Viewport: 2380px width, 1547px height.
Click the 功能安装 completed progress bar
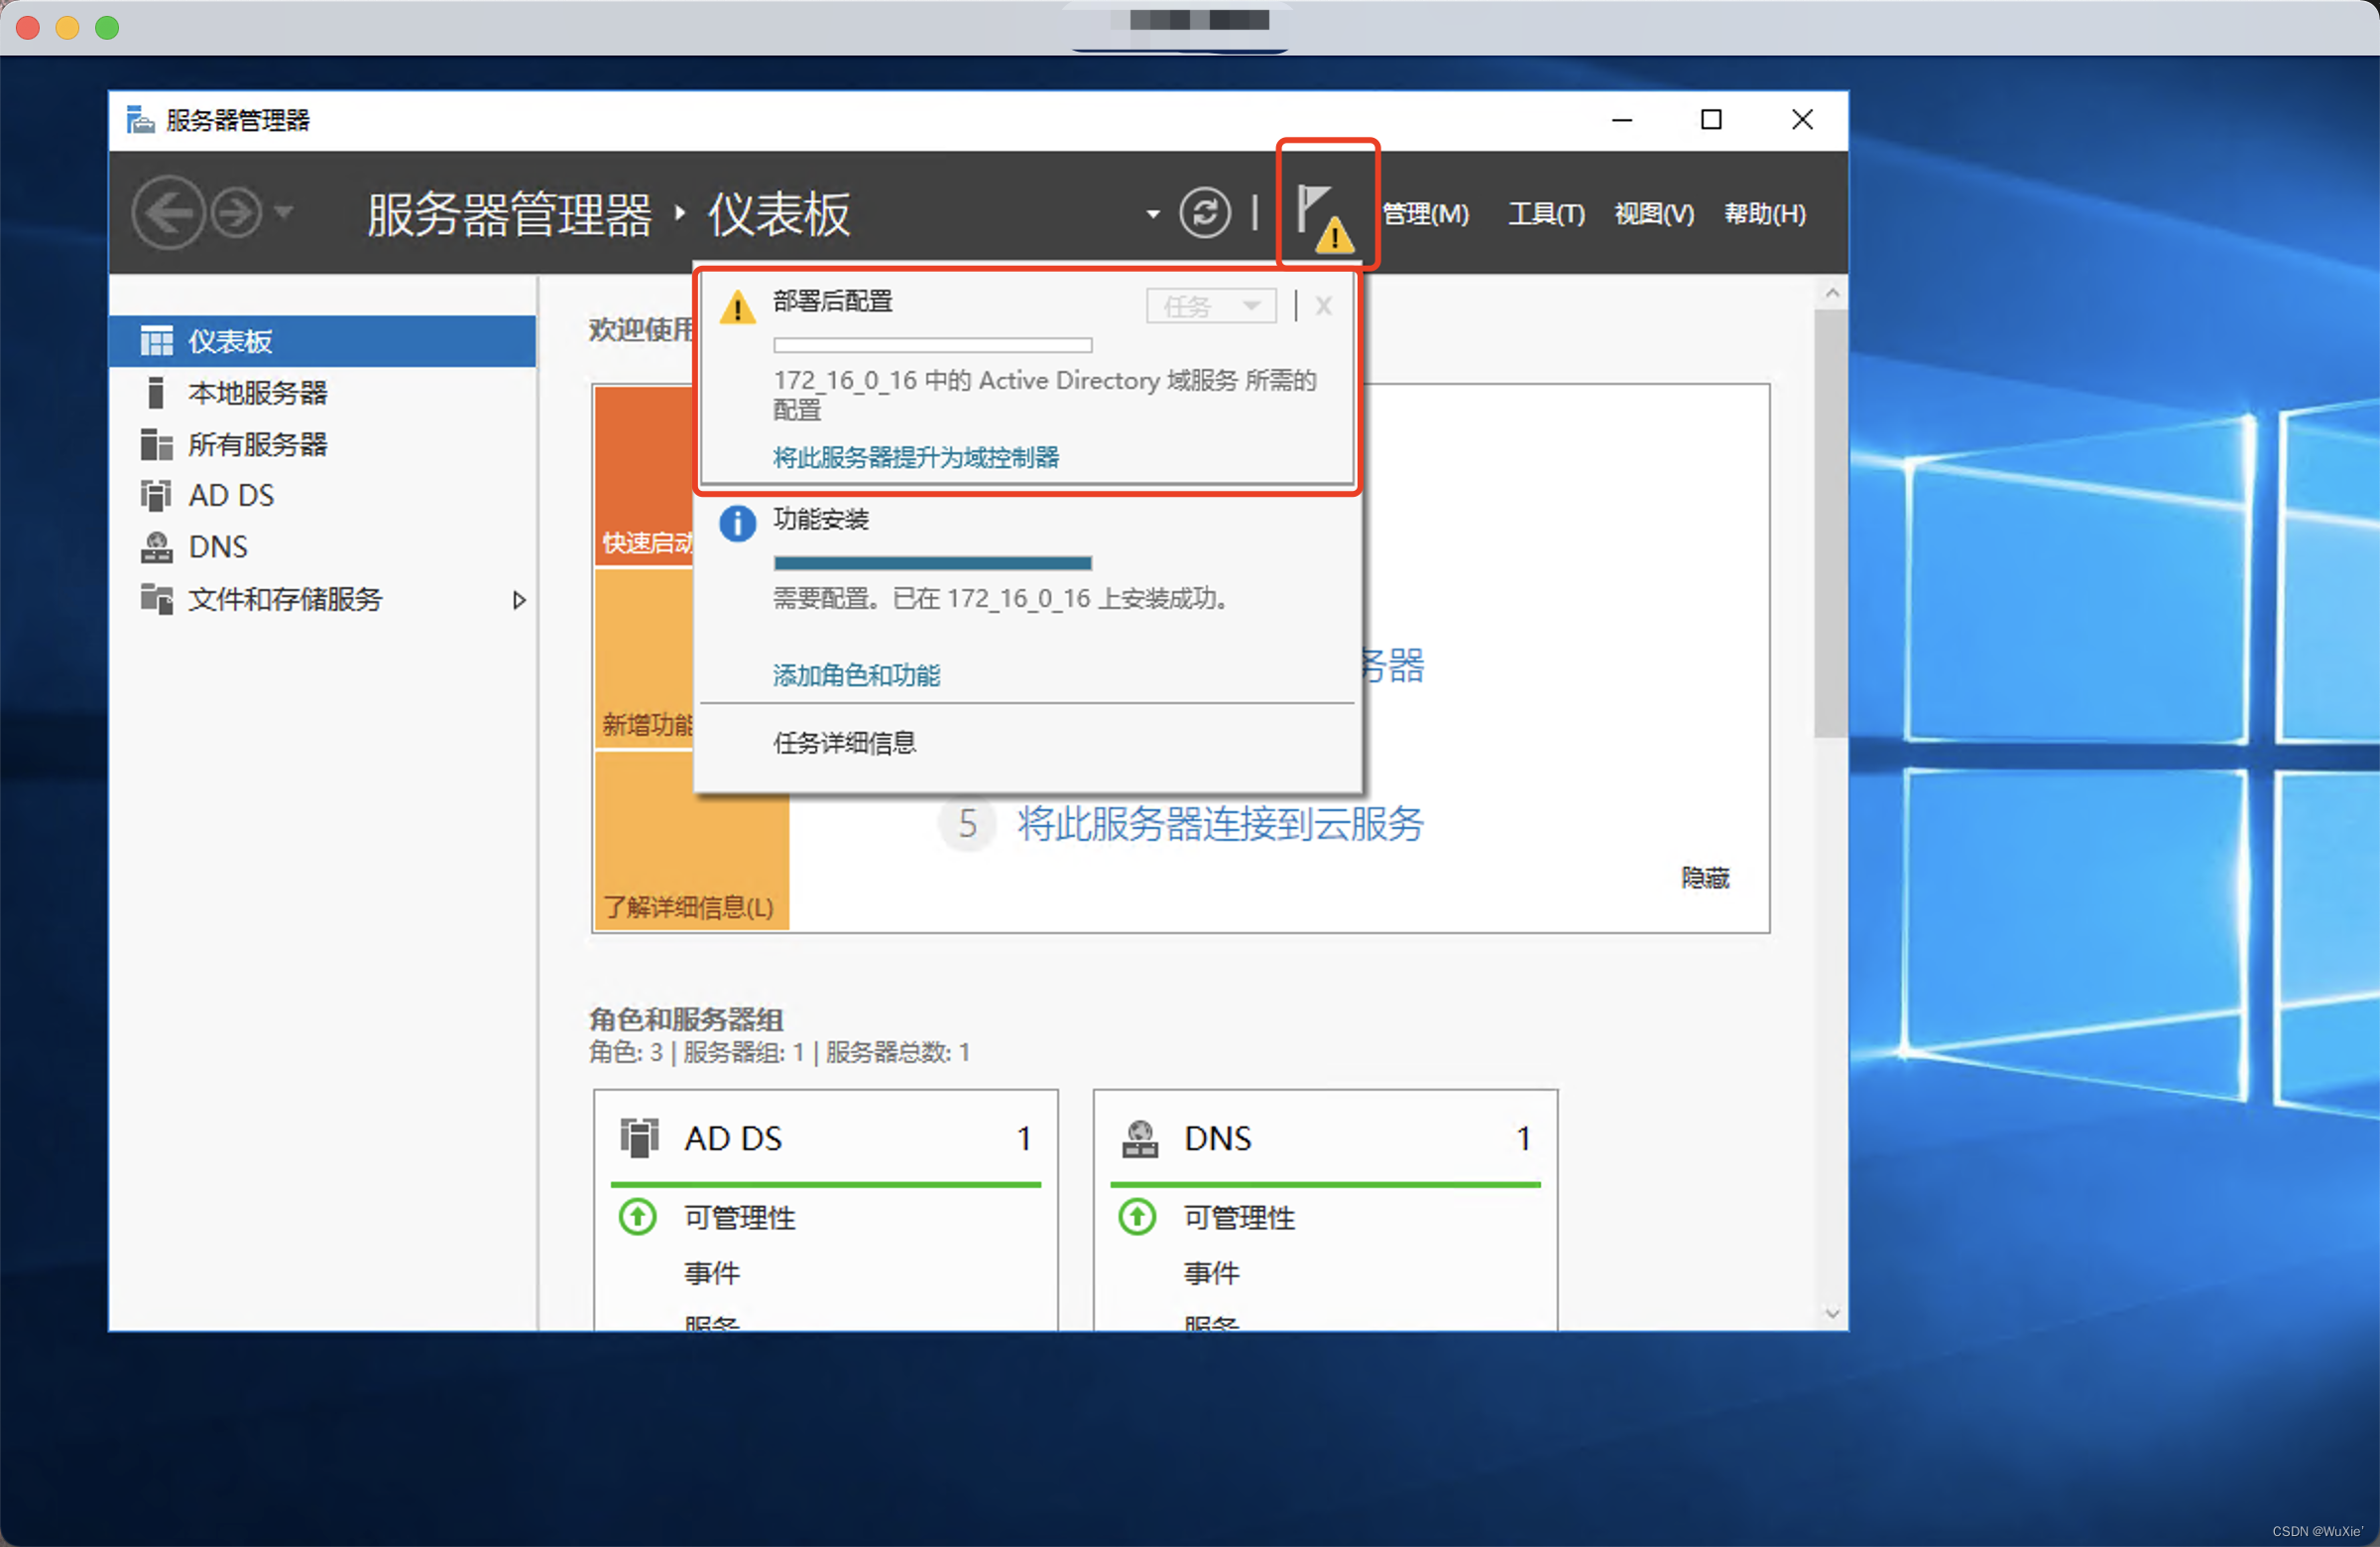932,563
